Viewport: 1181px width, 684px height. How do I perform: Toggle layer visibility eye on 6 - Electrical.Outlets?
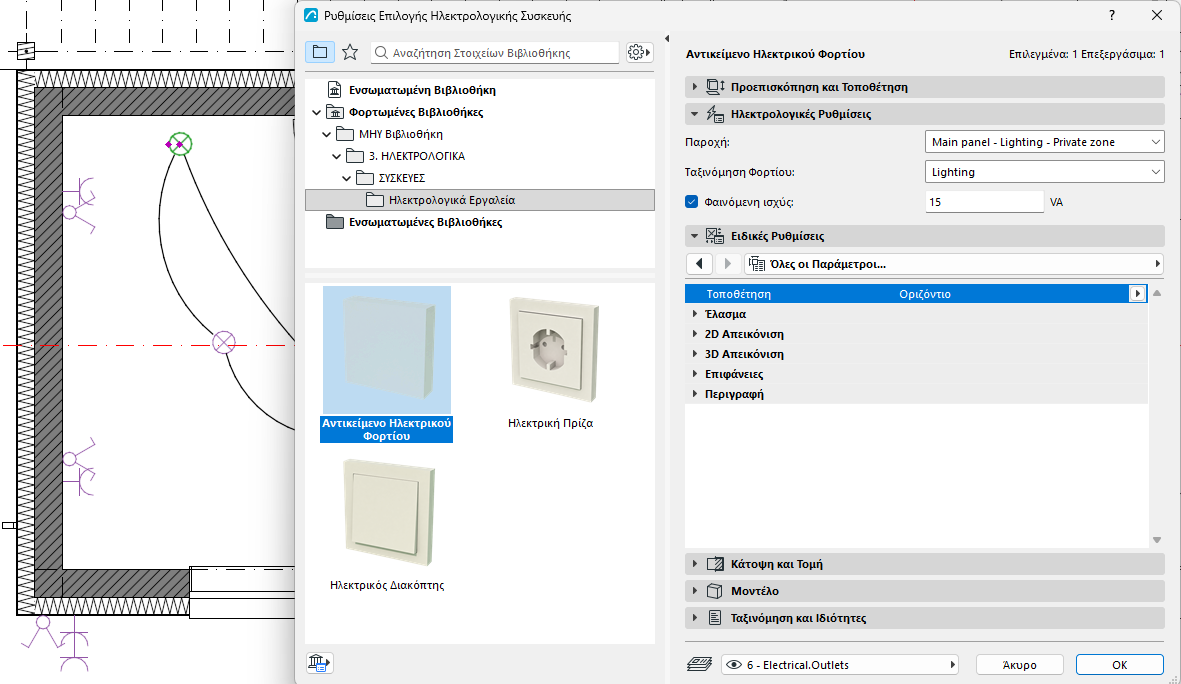pos(734,664)
